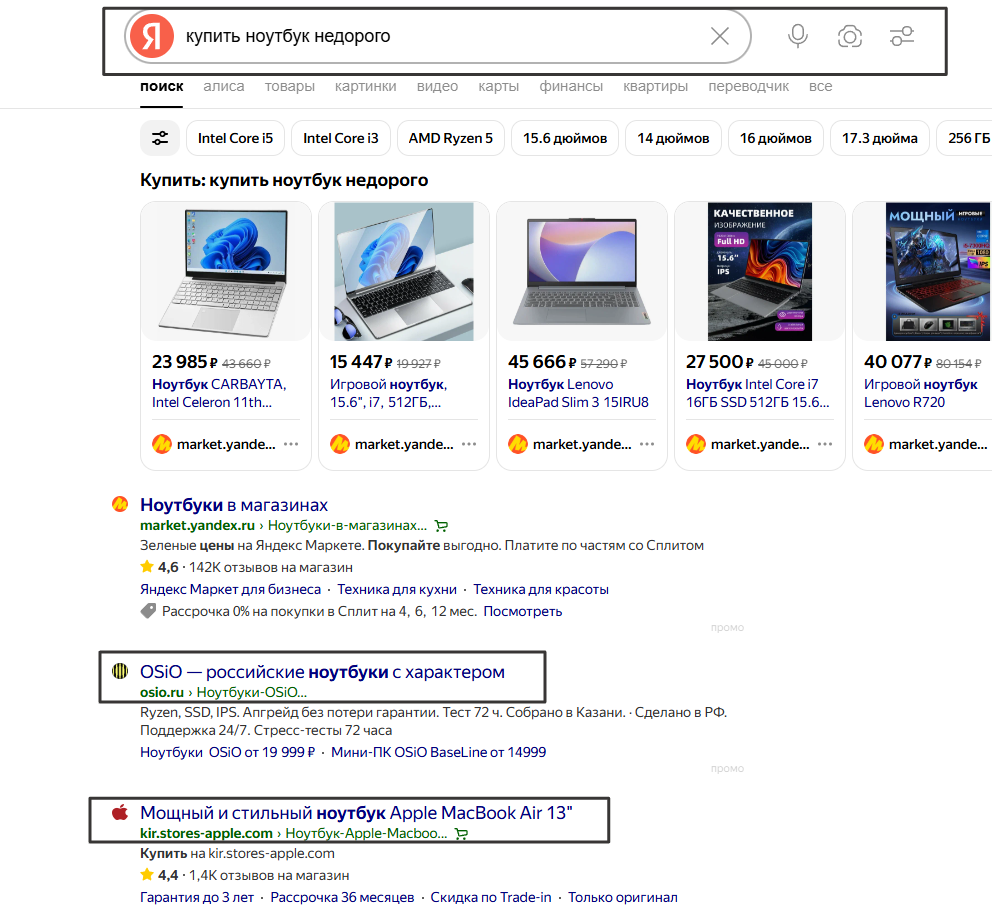
Task: Click Посмотреть link for Сплит installment
Action: pyautogui.click(x=523, y=611)
